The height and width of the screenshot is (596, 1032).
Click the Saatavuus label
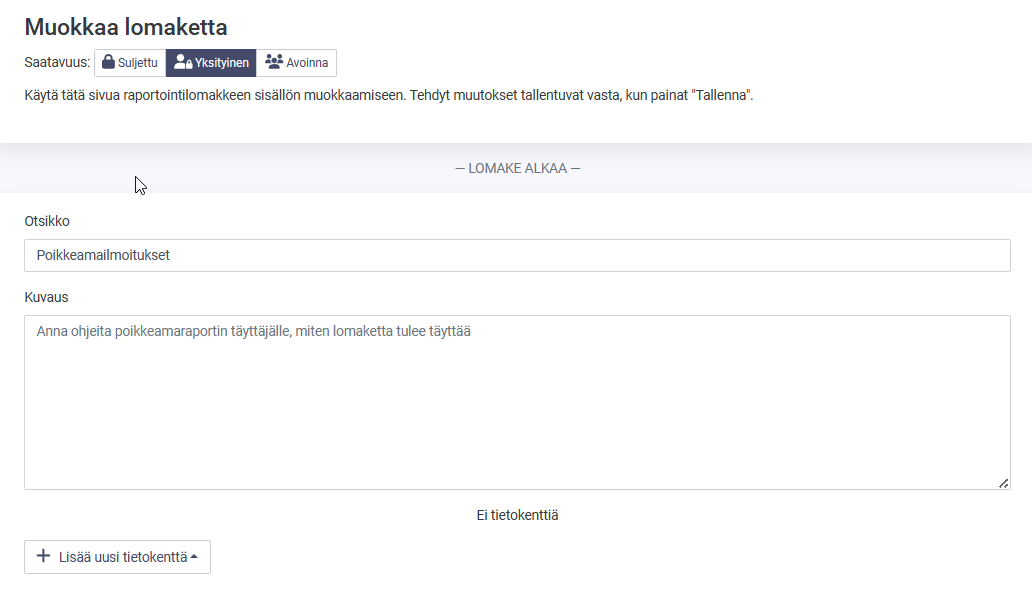(x=57, y=62)
